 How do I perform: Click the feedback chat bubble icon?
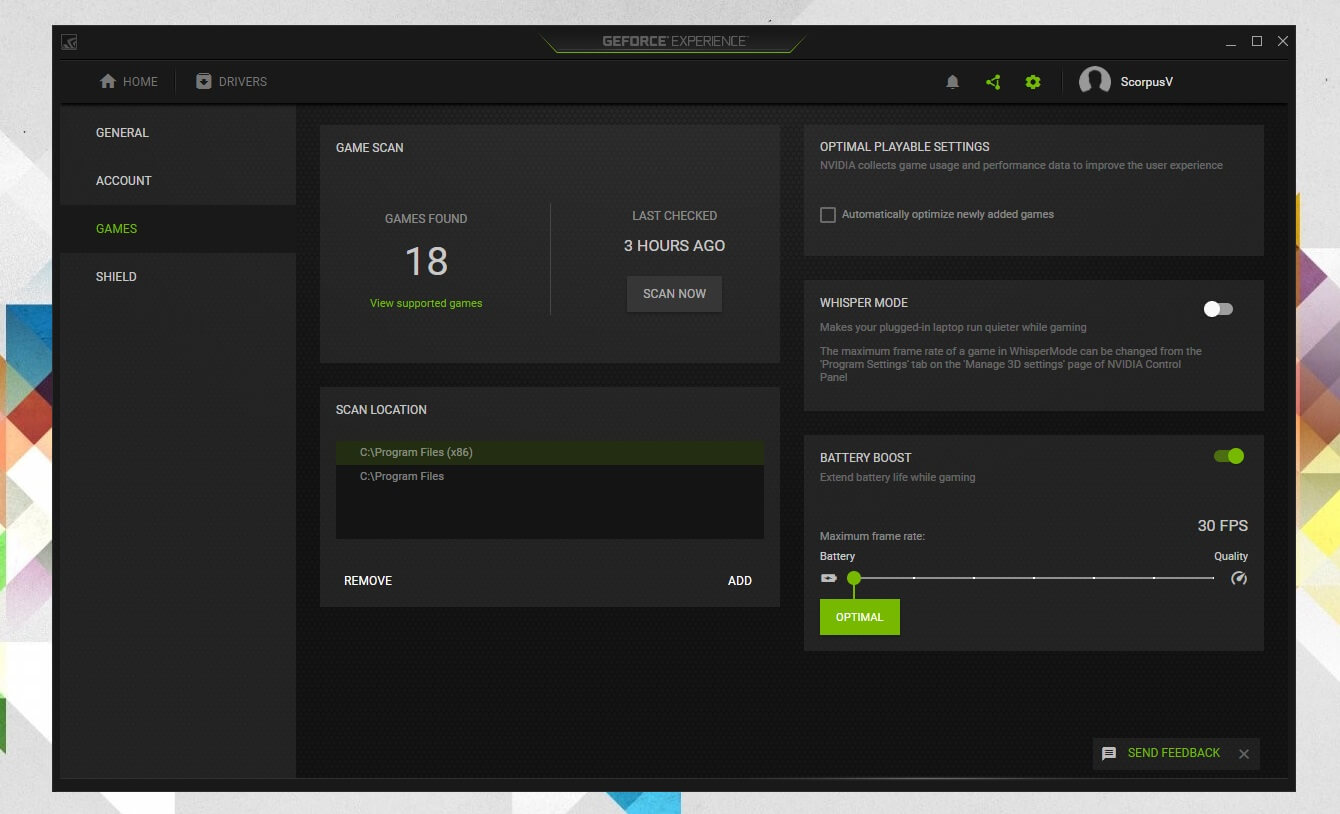click(x=1109, y=753)
